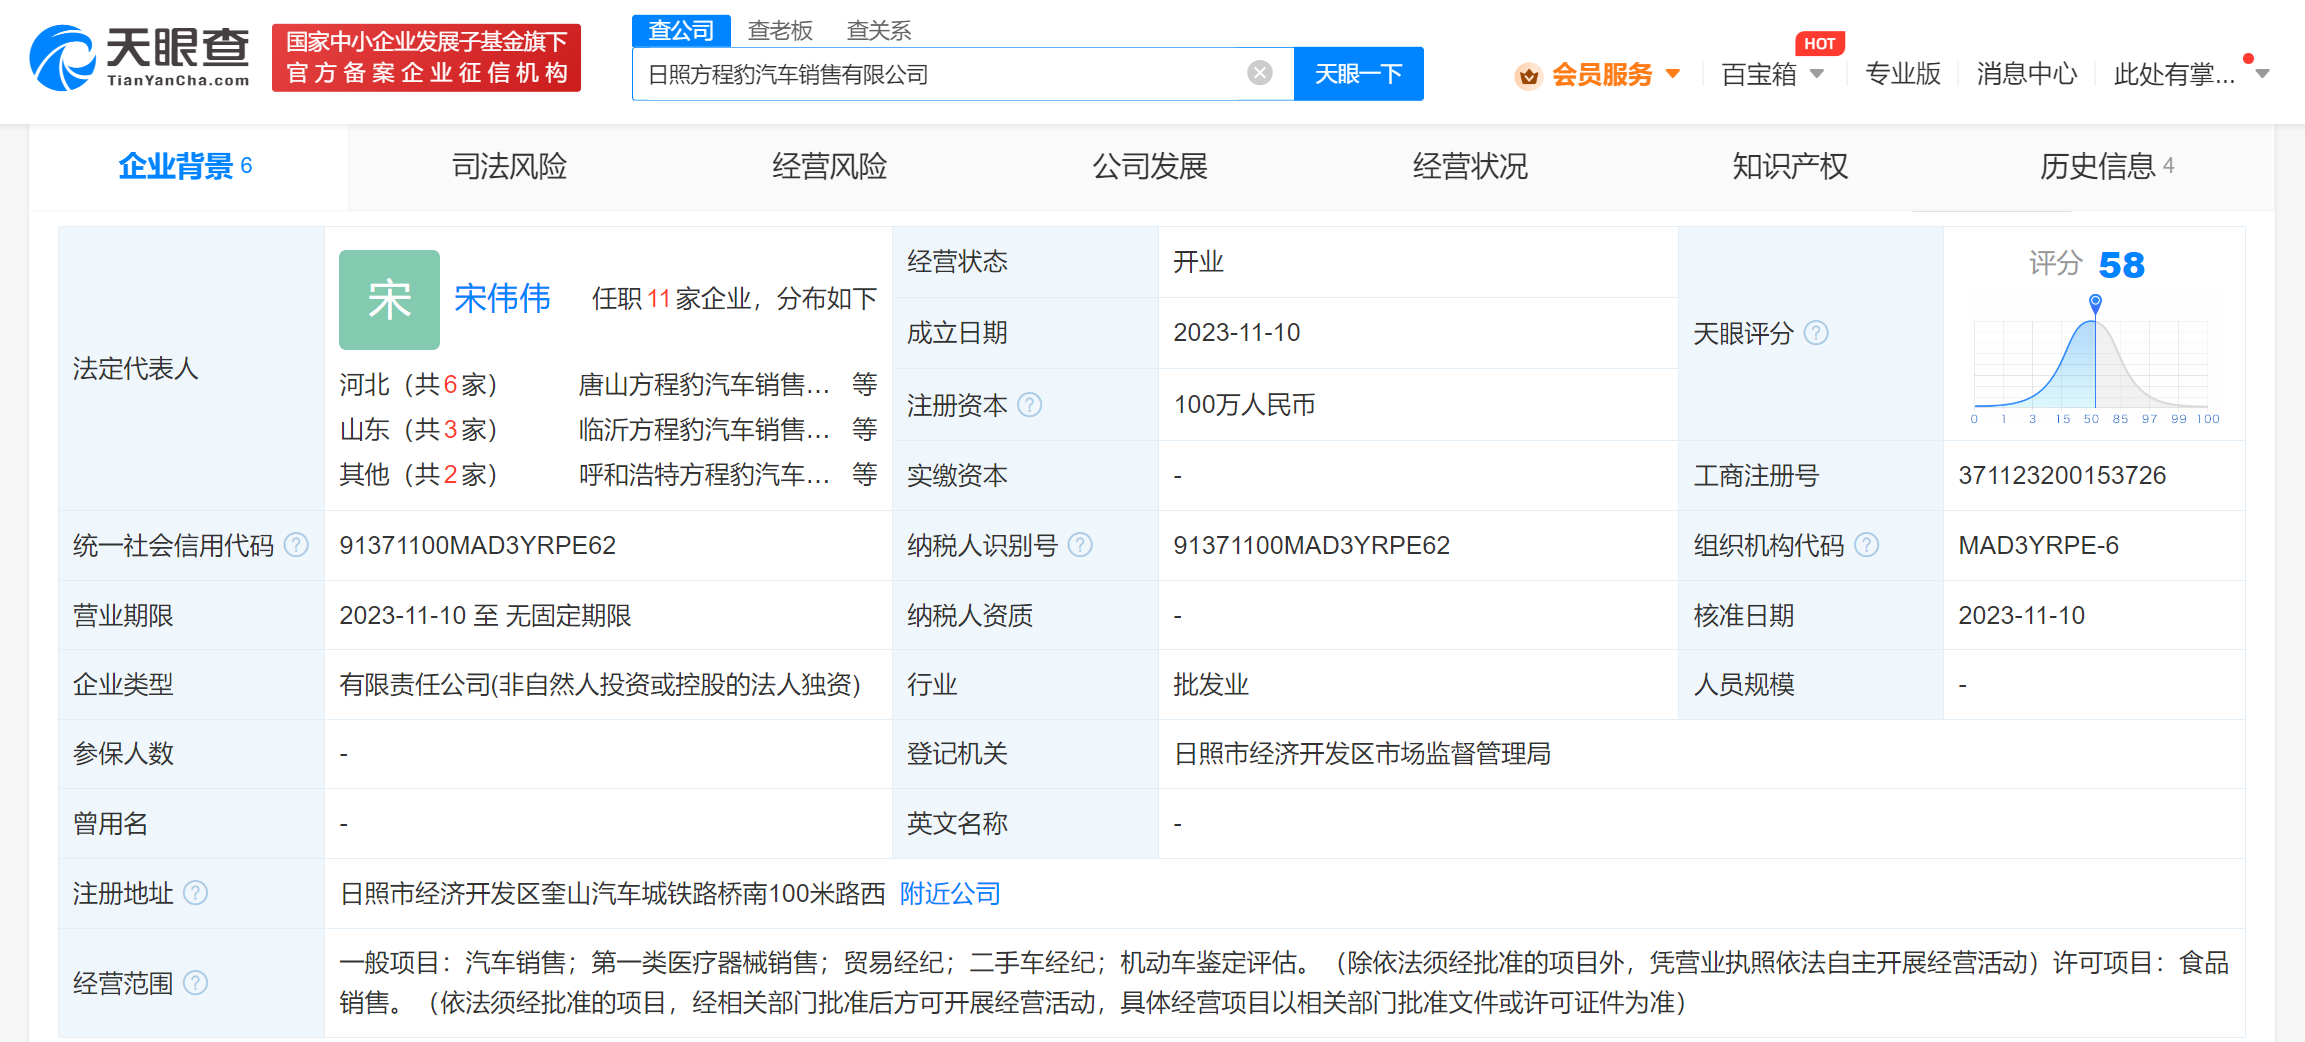Click the help icon next to 经营范围
Image resolution: width=2305 pixels, height=1042 pixels.
coord(196,983)
